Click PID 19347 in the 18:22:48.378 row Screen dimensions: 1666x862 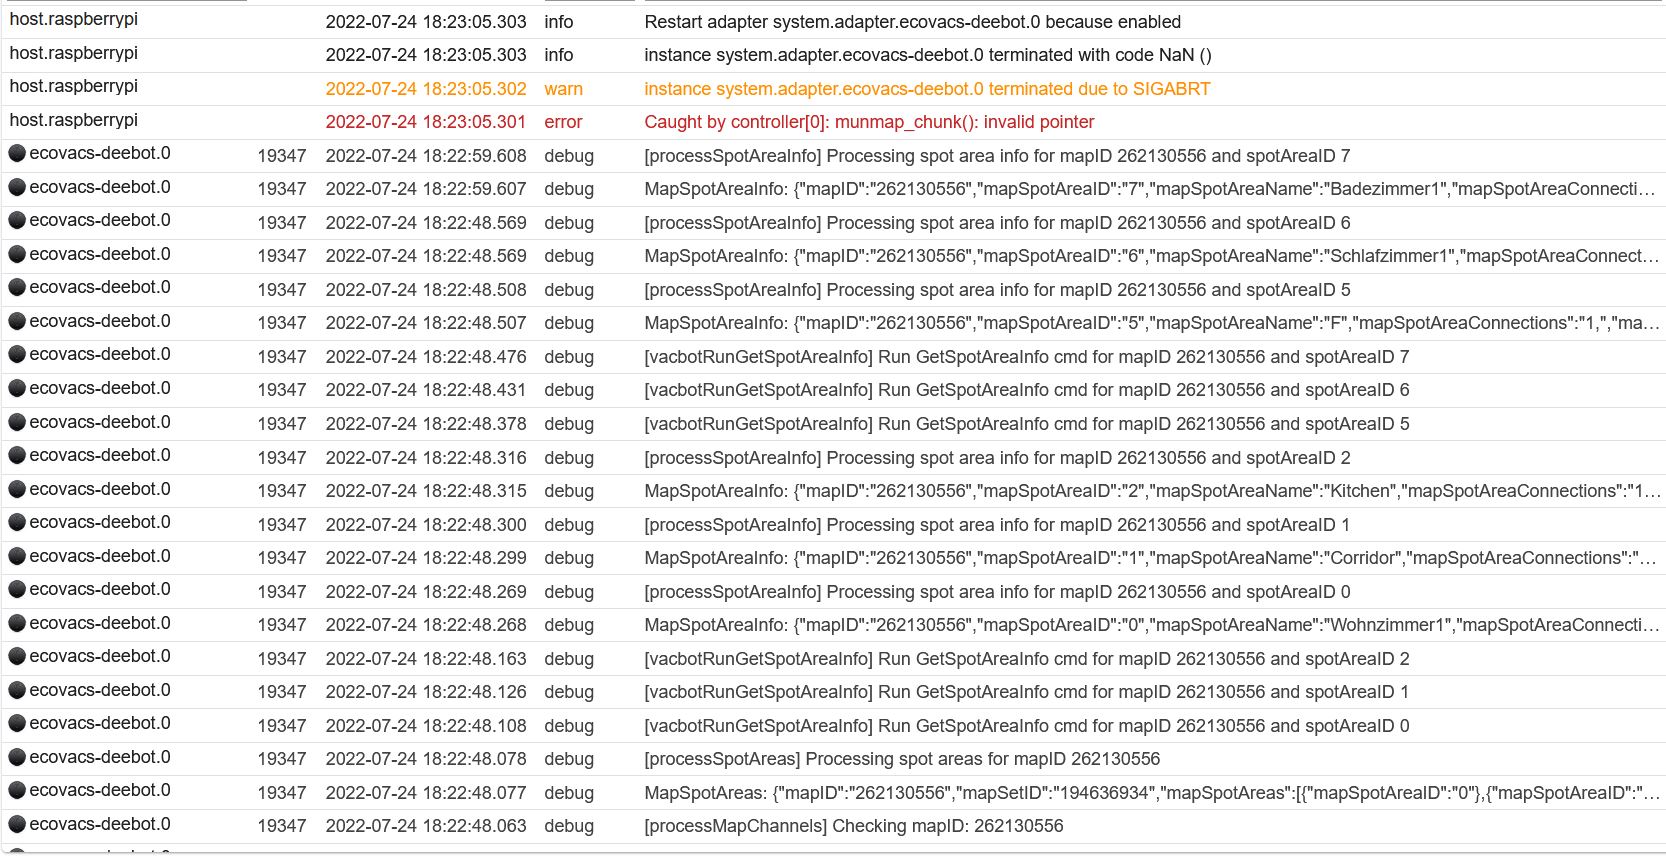(282, 424)
